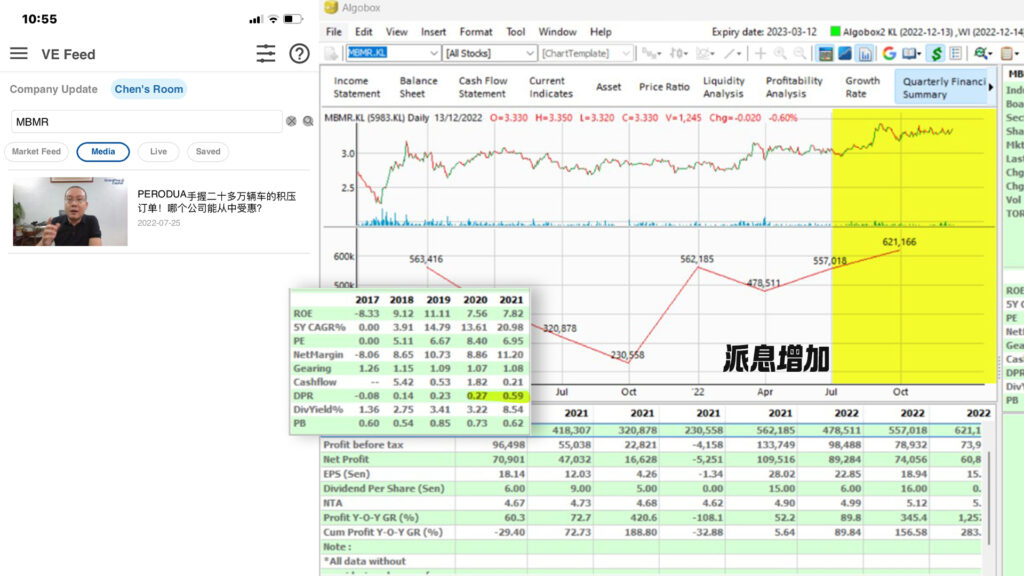The width and height of the screenshot is (1024, 576).
Task: Switch to Asset tab
Action: tap(609, 87)
